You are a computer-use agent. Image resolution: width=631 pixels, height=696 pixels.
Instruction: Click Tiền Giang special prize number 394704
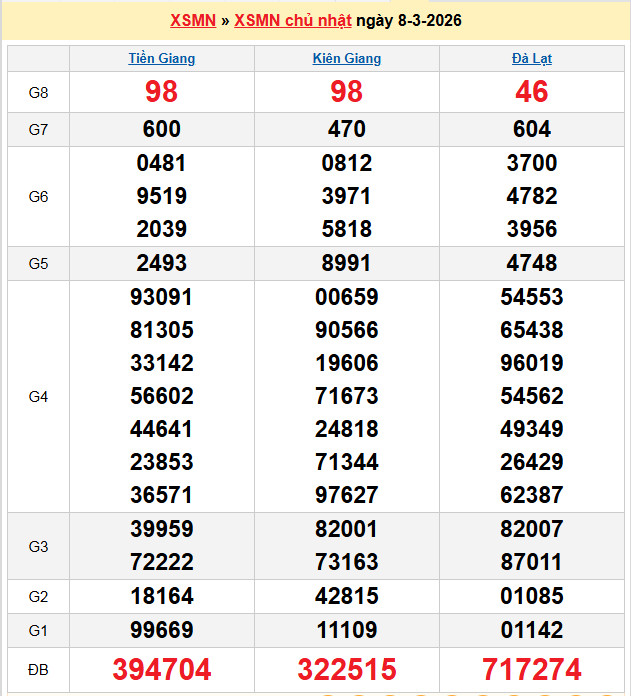[x=162, y=669]
